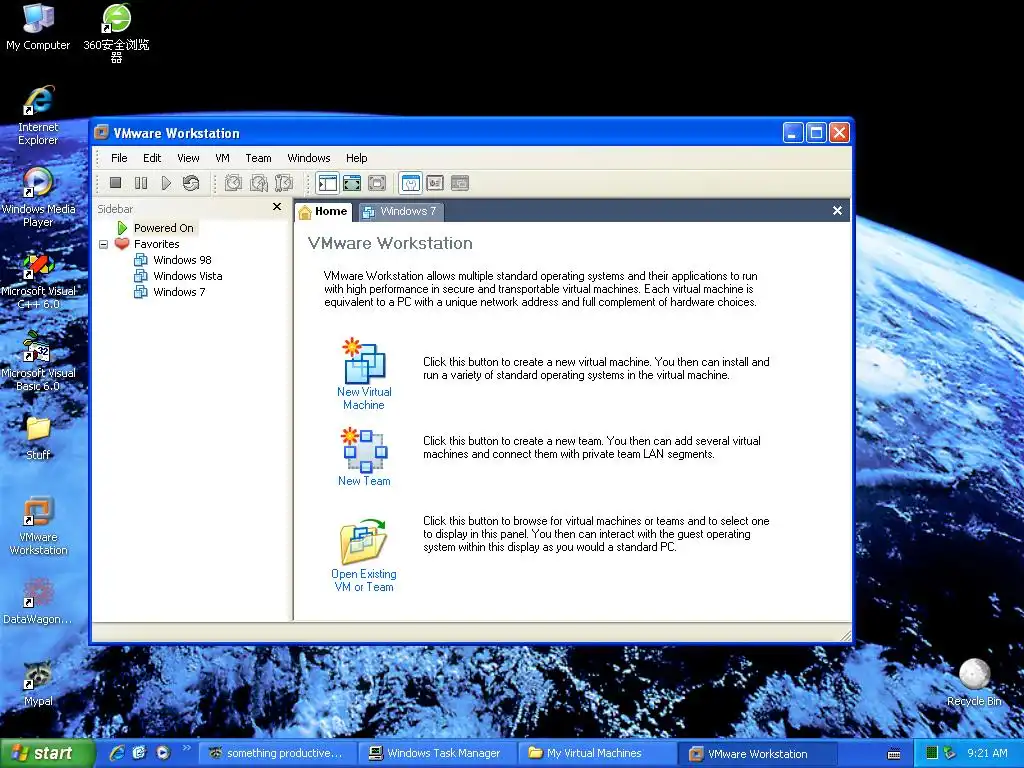Select the 360 browser desktop icon
This screenshot has height=768, width=1024.
coord(116,32)
